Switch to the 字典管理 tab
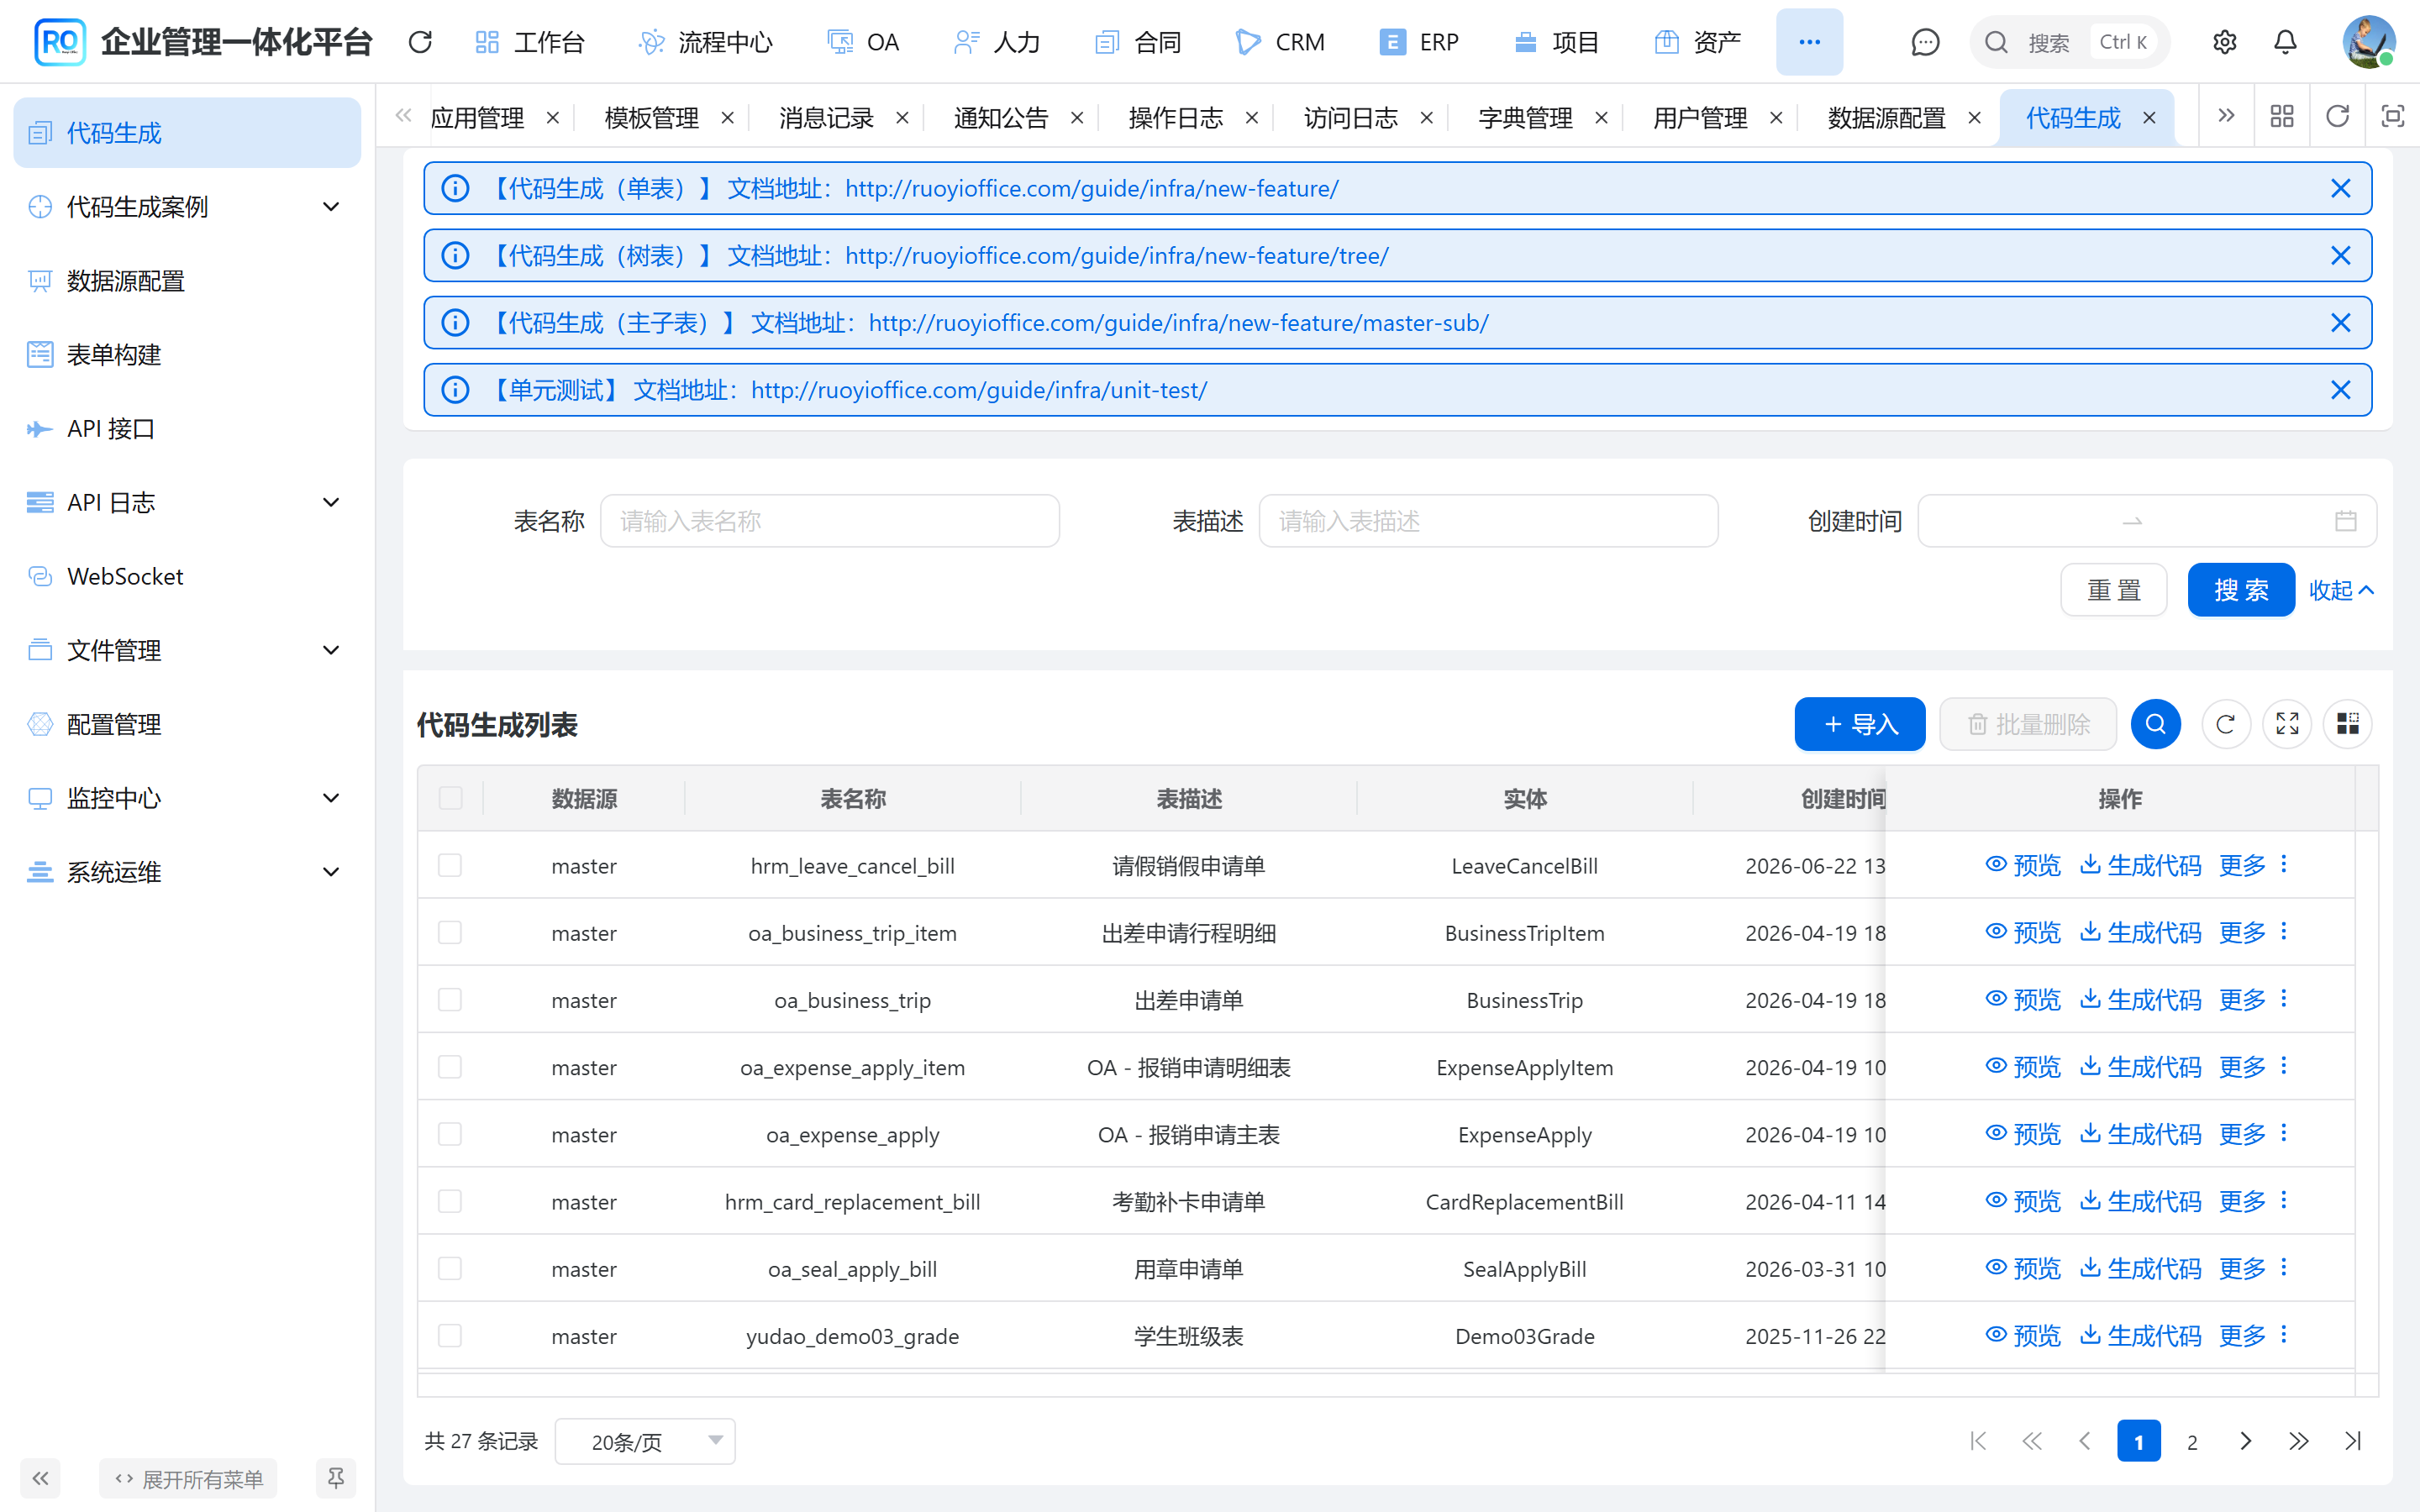 [1525, 118]
